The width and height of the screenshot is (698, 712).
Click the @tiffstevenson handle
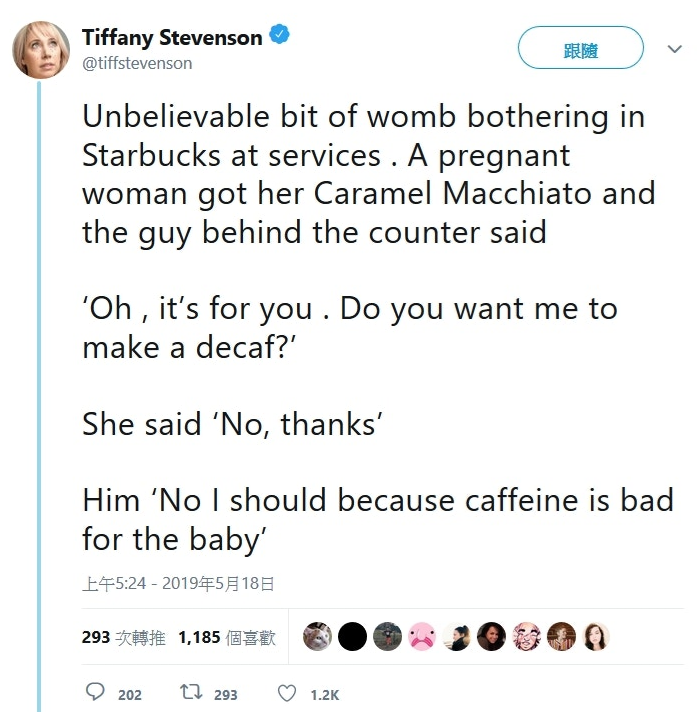pos(137,63)
